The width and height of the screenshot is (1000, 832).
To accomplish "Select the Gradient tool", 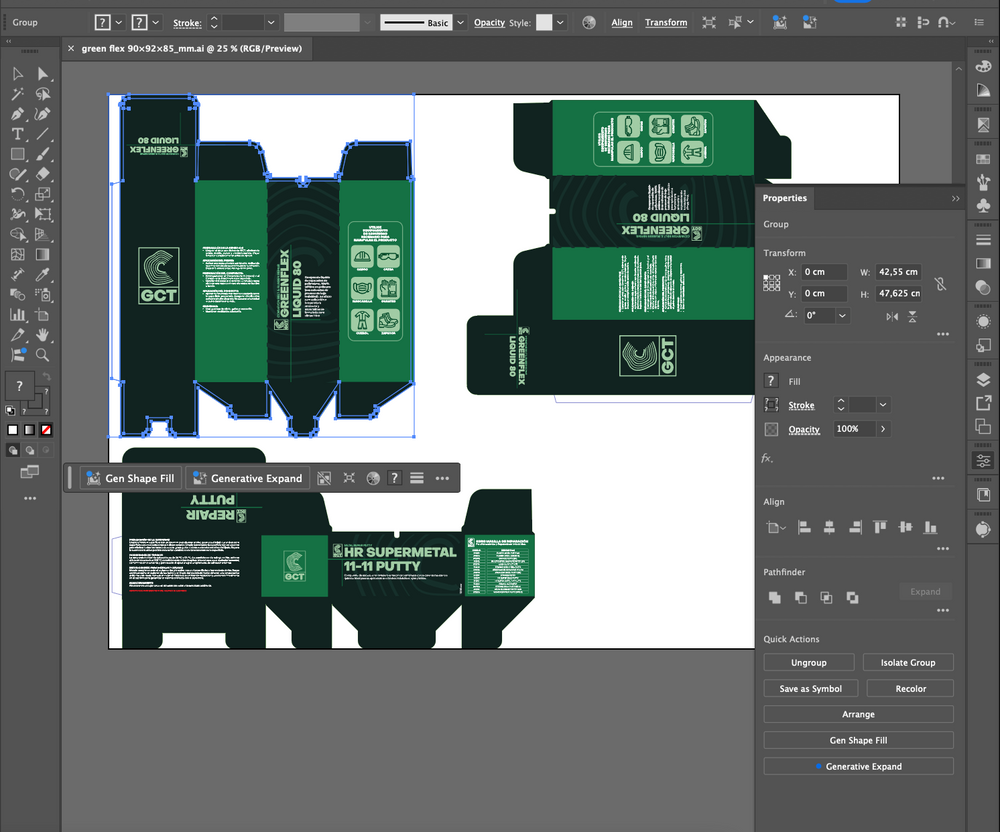I will pos(43,254).
